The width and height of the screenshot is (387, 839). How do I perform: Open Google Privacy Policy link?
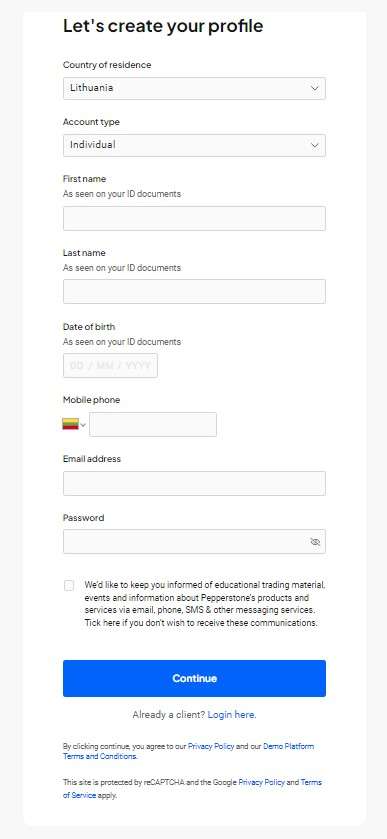click(x=262, y=782)
